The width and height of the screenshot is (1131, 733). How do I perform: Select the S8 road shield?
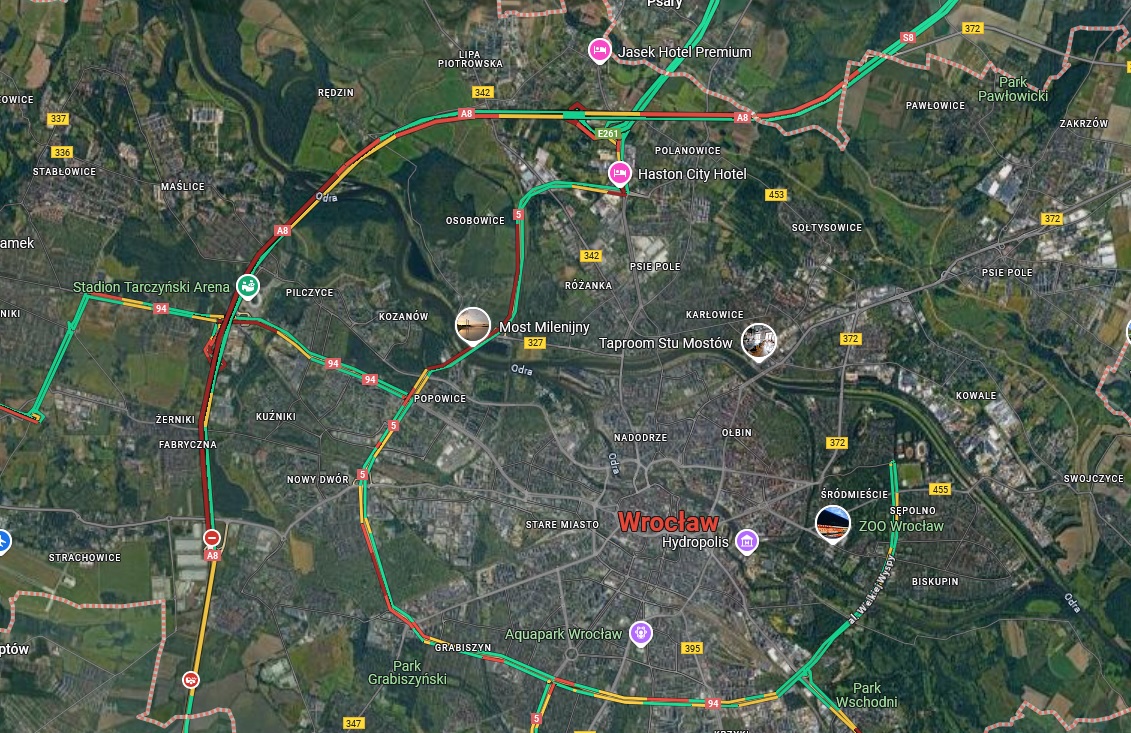pos(908,38)
